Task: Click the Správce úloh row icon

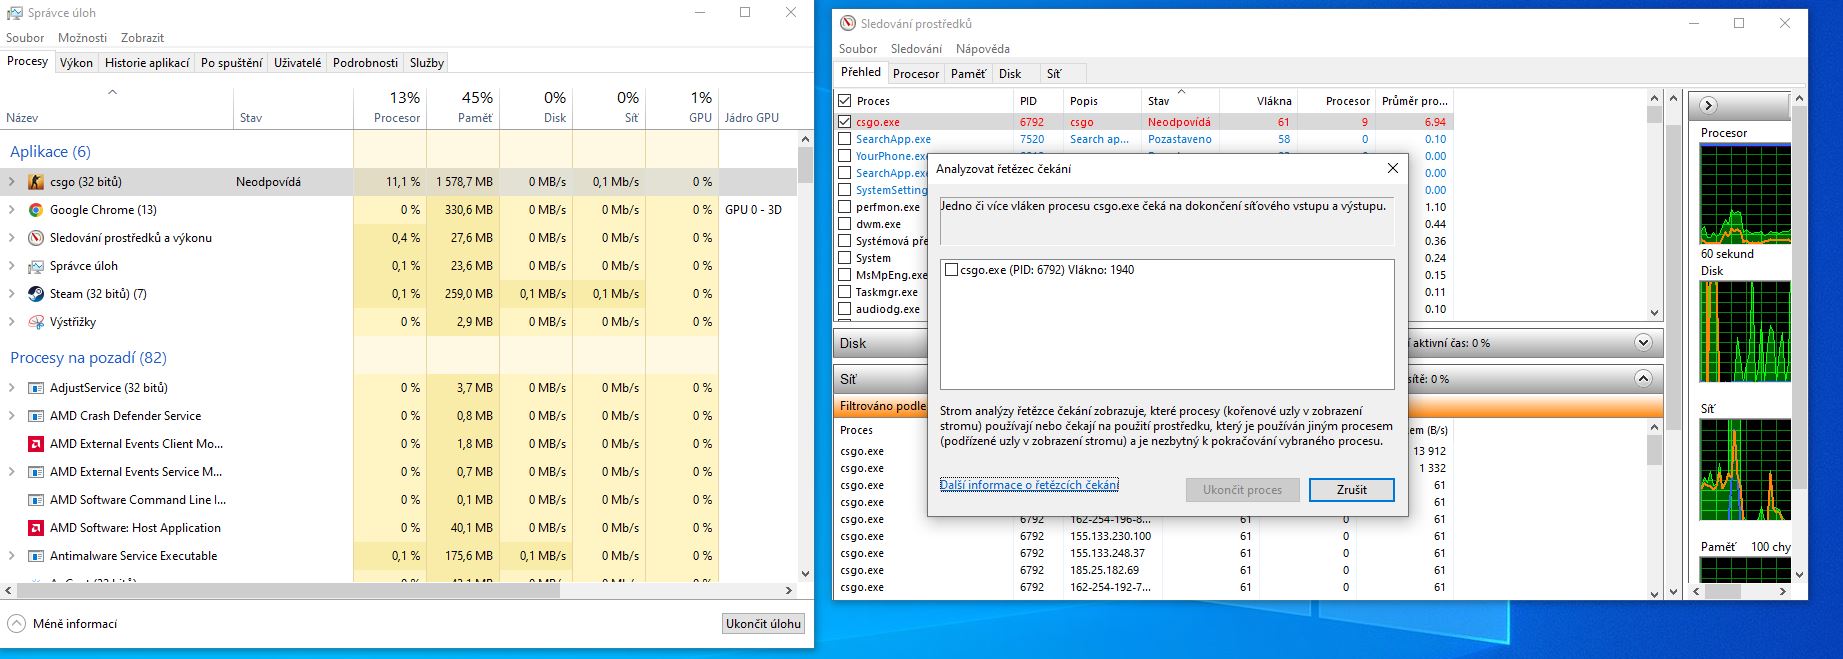Action: coord(36,266)
